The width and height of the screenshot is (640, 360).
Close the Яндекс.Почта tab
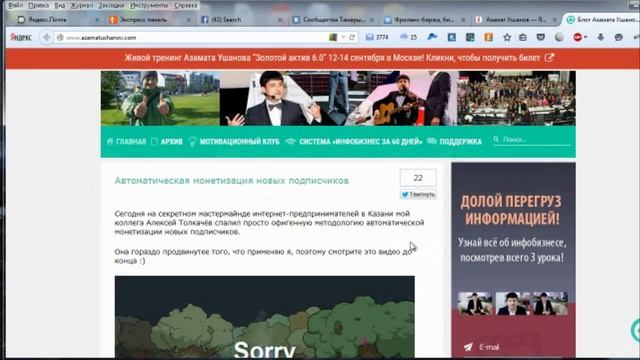[x=97, y=20]
